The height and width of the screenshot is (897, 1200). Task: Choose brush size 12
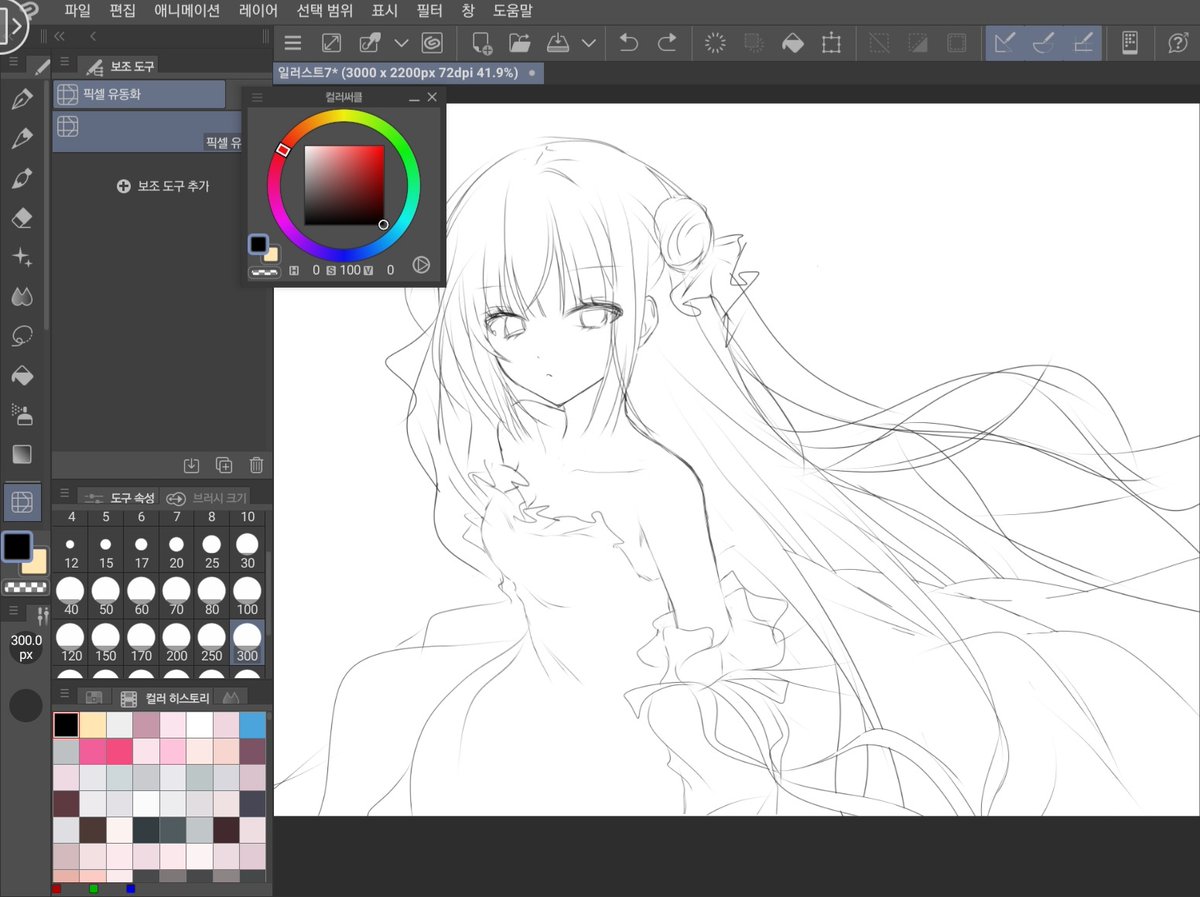70,550
